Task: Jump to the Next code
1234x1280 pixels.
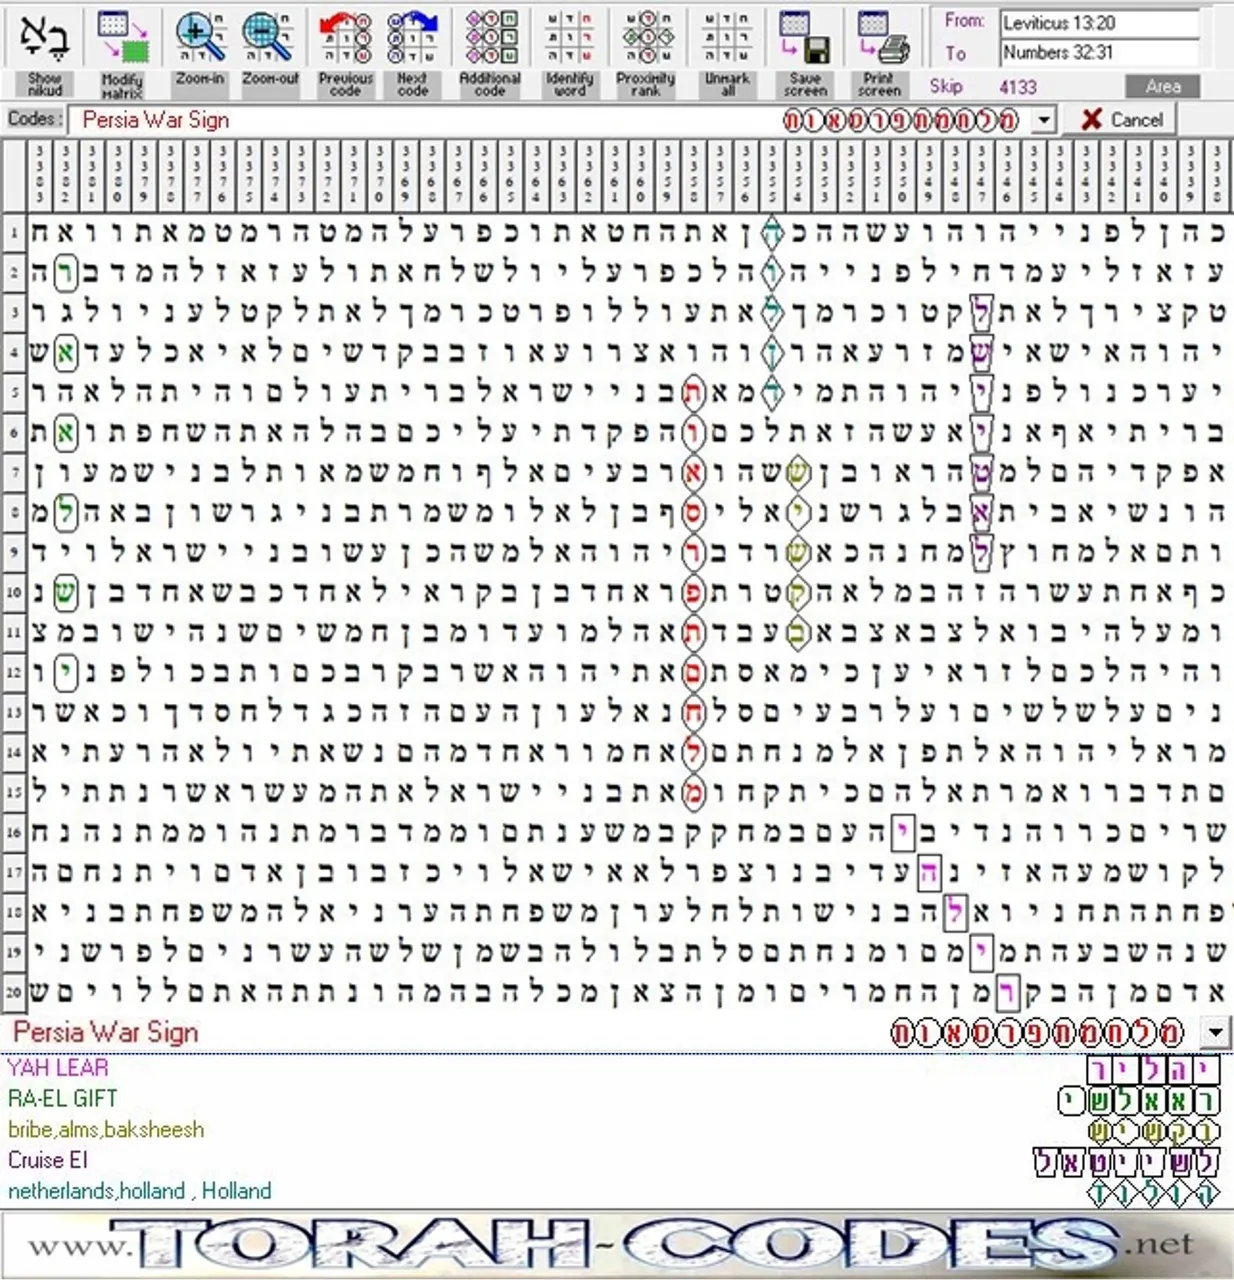Action: [x=412, y=36]
